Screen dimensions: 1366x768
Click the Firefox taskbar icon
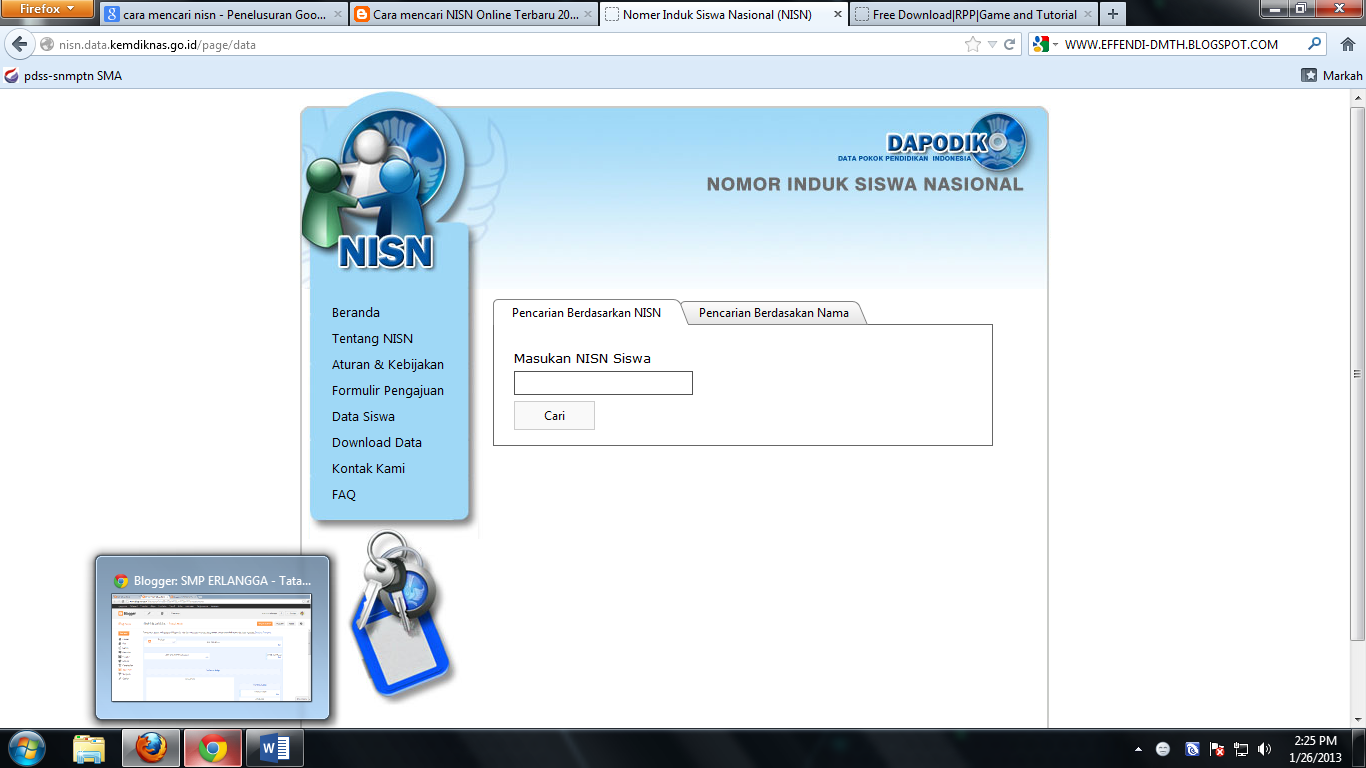point(151,748)
